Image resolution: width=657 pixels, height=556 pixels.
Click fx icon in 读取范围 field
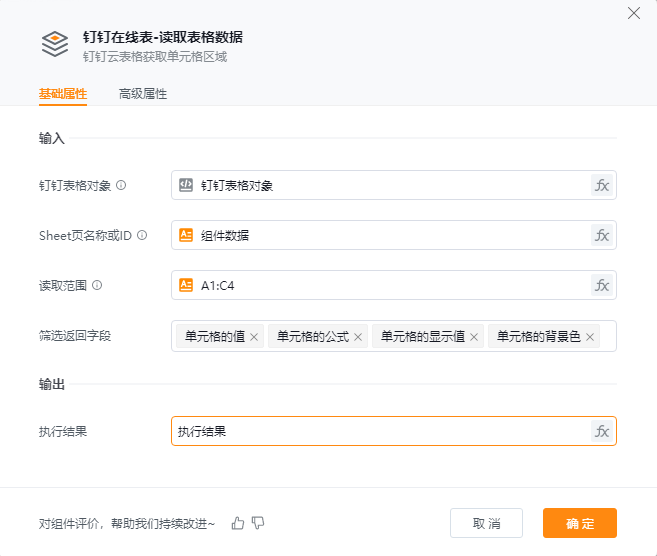[x=602, y=285]
